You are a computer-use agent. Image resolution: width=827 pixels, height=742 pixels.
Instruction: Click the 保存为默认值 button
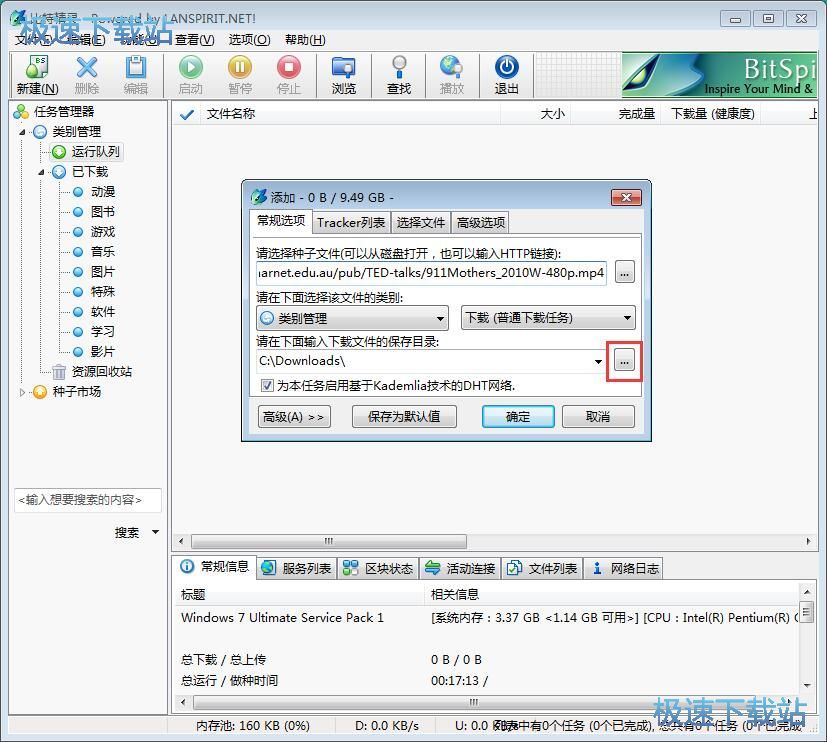click(404, 417)
